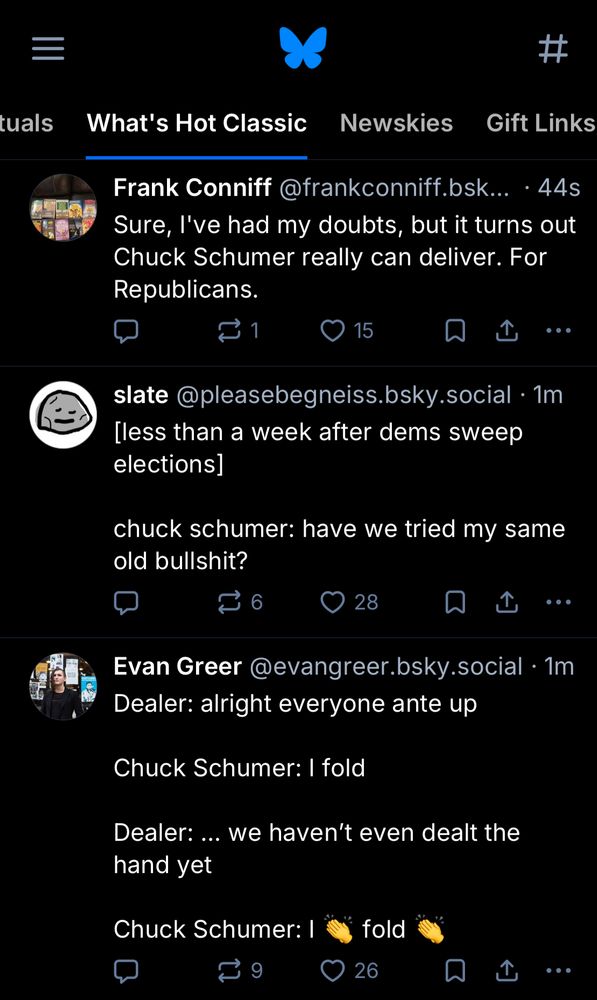The height and width of the screenshot is (1000, 597).
Task: Switch to the Newskies feed tab
Action: (x=396, y=123)
